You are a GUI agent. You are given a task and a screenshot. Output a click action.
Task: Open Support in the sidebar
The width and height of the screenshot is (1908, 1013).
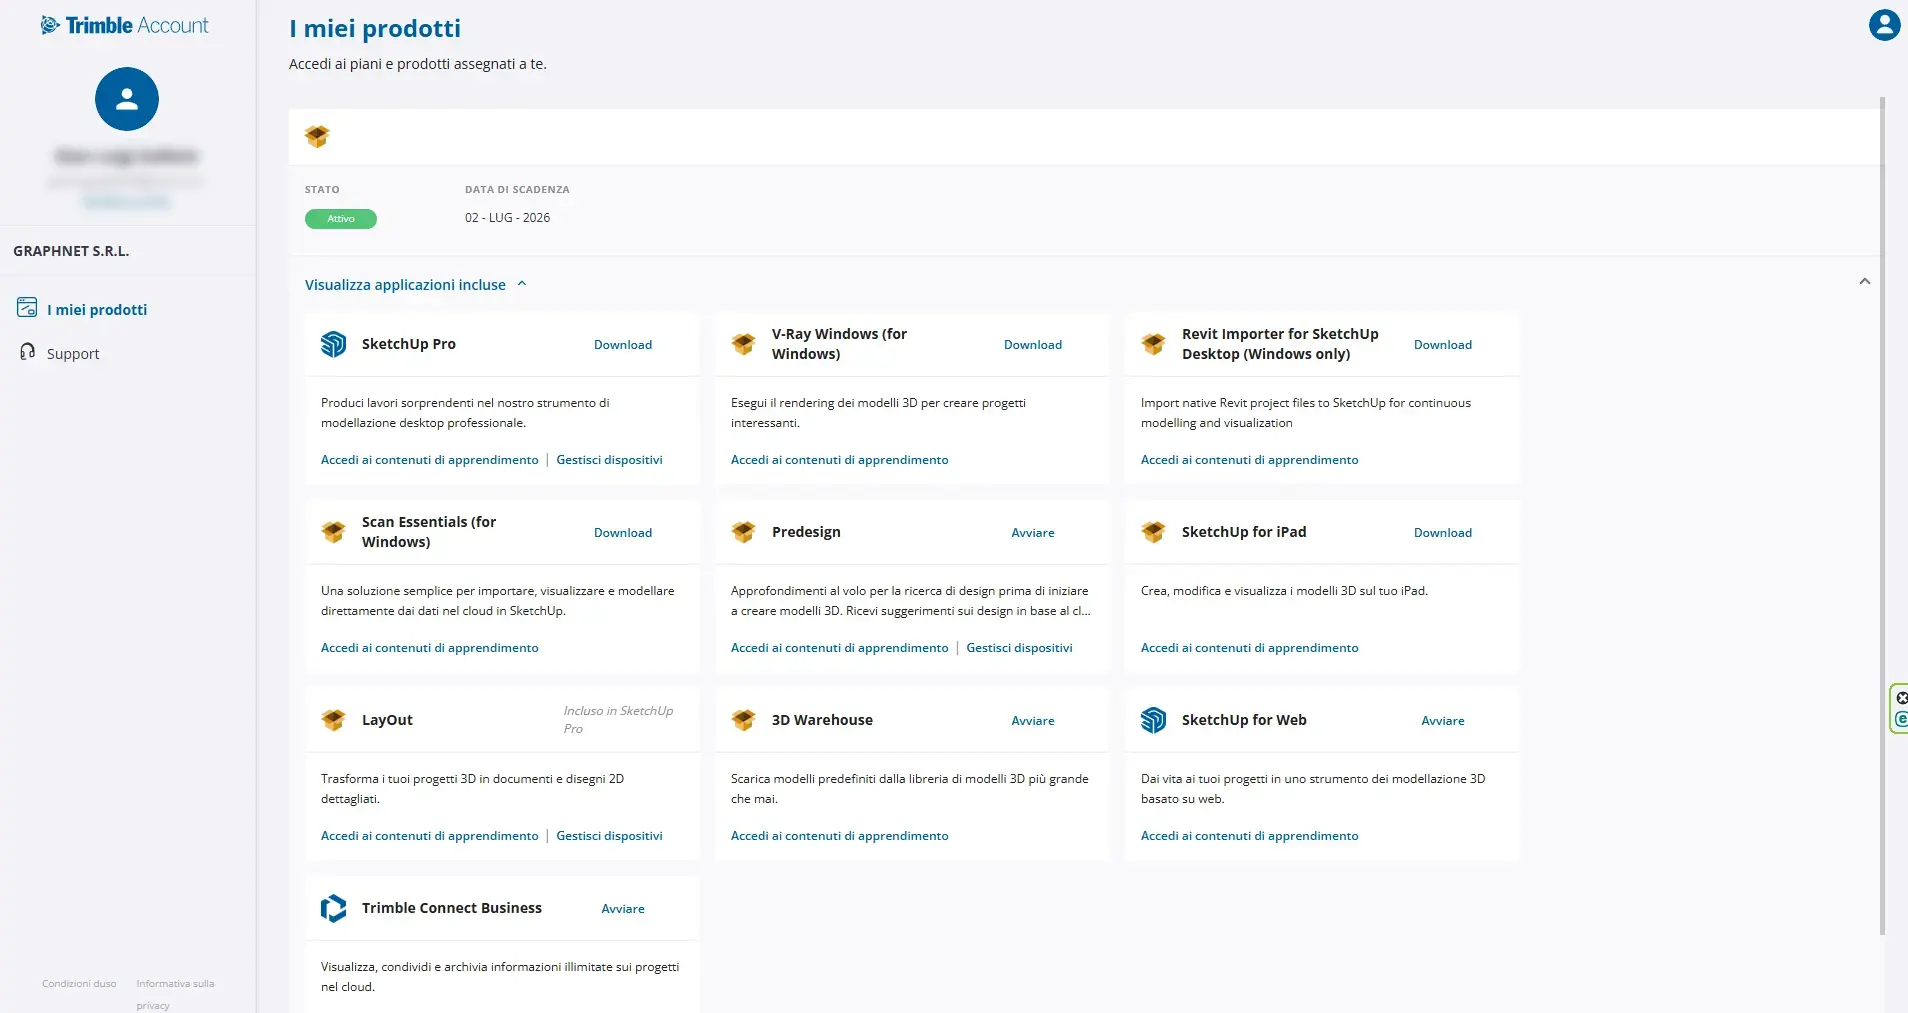(x=73, y=354)
